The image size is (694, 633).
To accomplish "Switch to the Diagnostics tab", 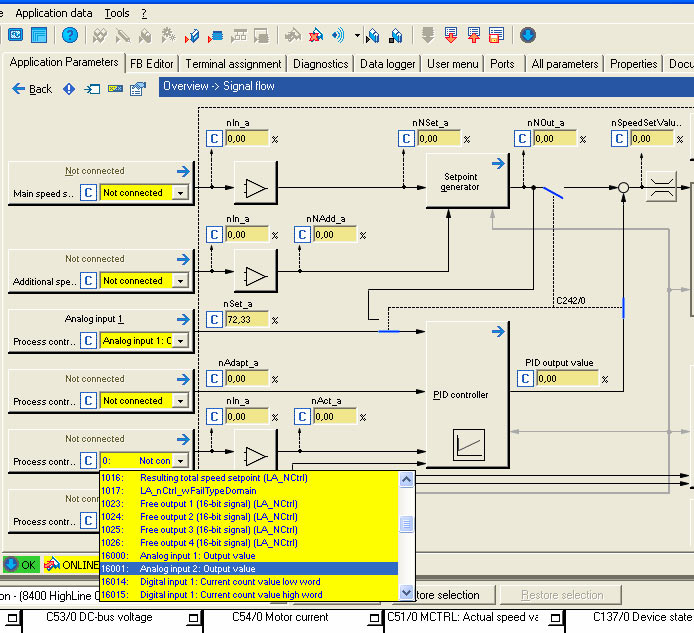I will pos(321,63).
